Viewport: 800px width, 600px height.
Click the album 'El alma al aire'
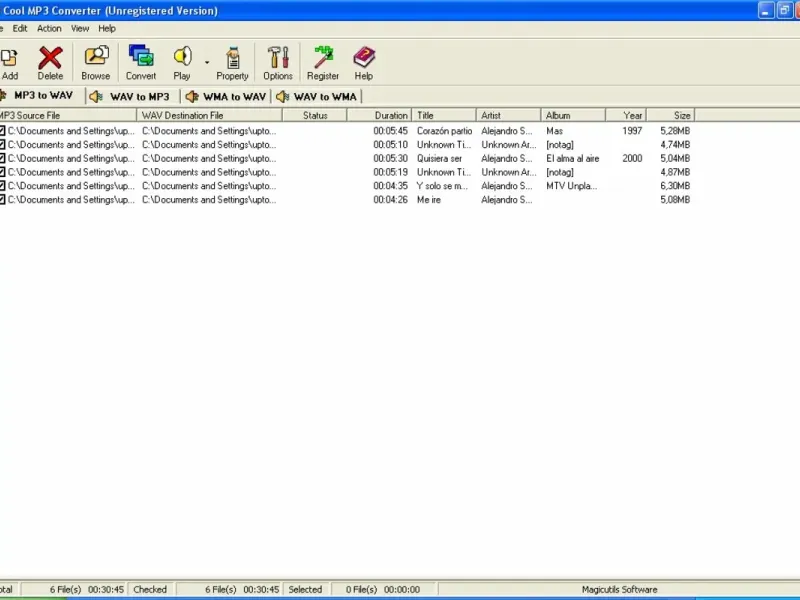pos(572,159)
